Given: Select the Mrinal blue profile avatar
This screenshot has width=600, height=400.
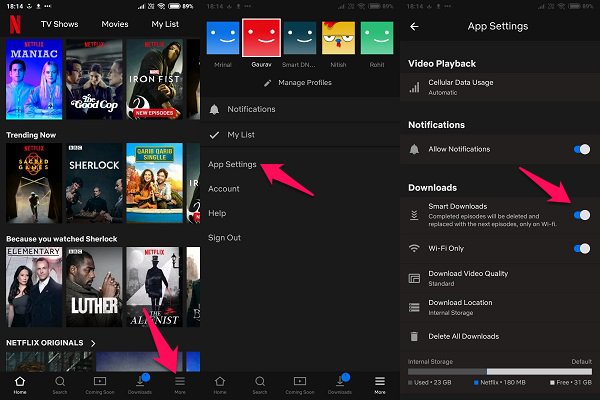Looking at the screenshot, I should pos(223,38).
